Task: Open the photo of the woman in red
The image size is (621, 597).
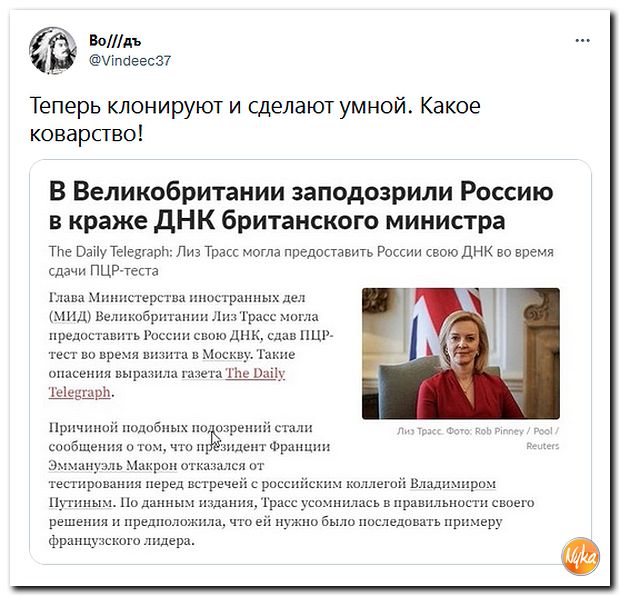Action: point(461,353)
